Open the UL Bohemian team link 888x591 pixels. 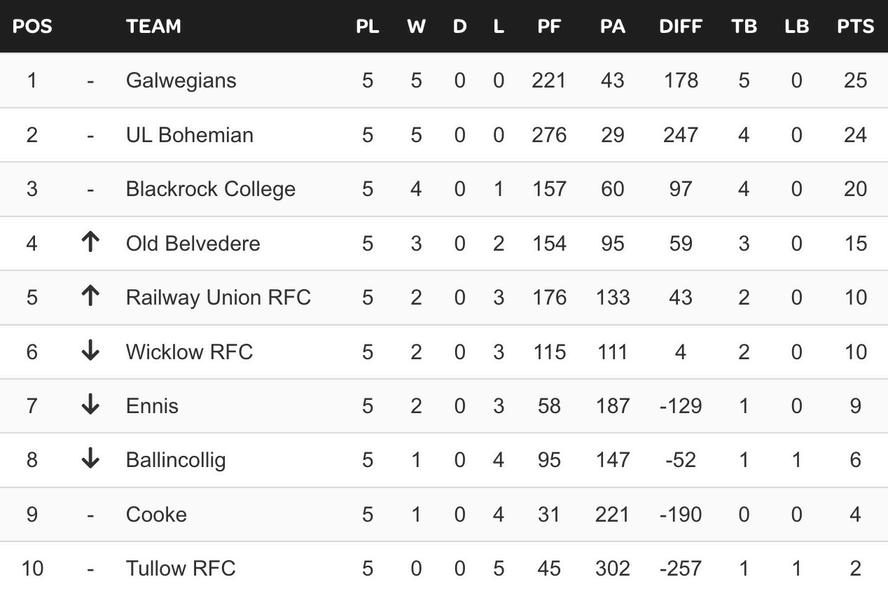pyautogui.click(x=189, y=134)
